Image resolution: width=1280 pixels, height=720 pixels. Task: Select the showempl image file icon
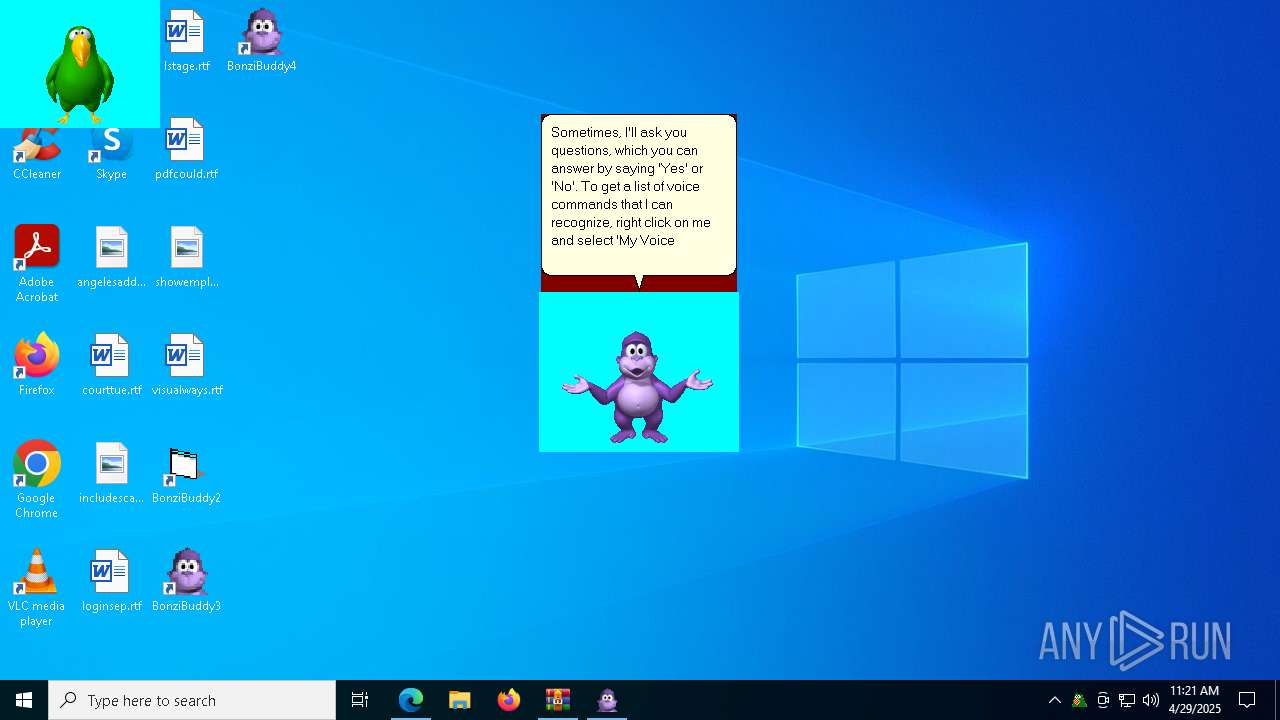point(186,257)
